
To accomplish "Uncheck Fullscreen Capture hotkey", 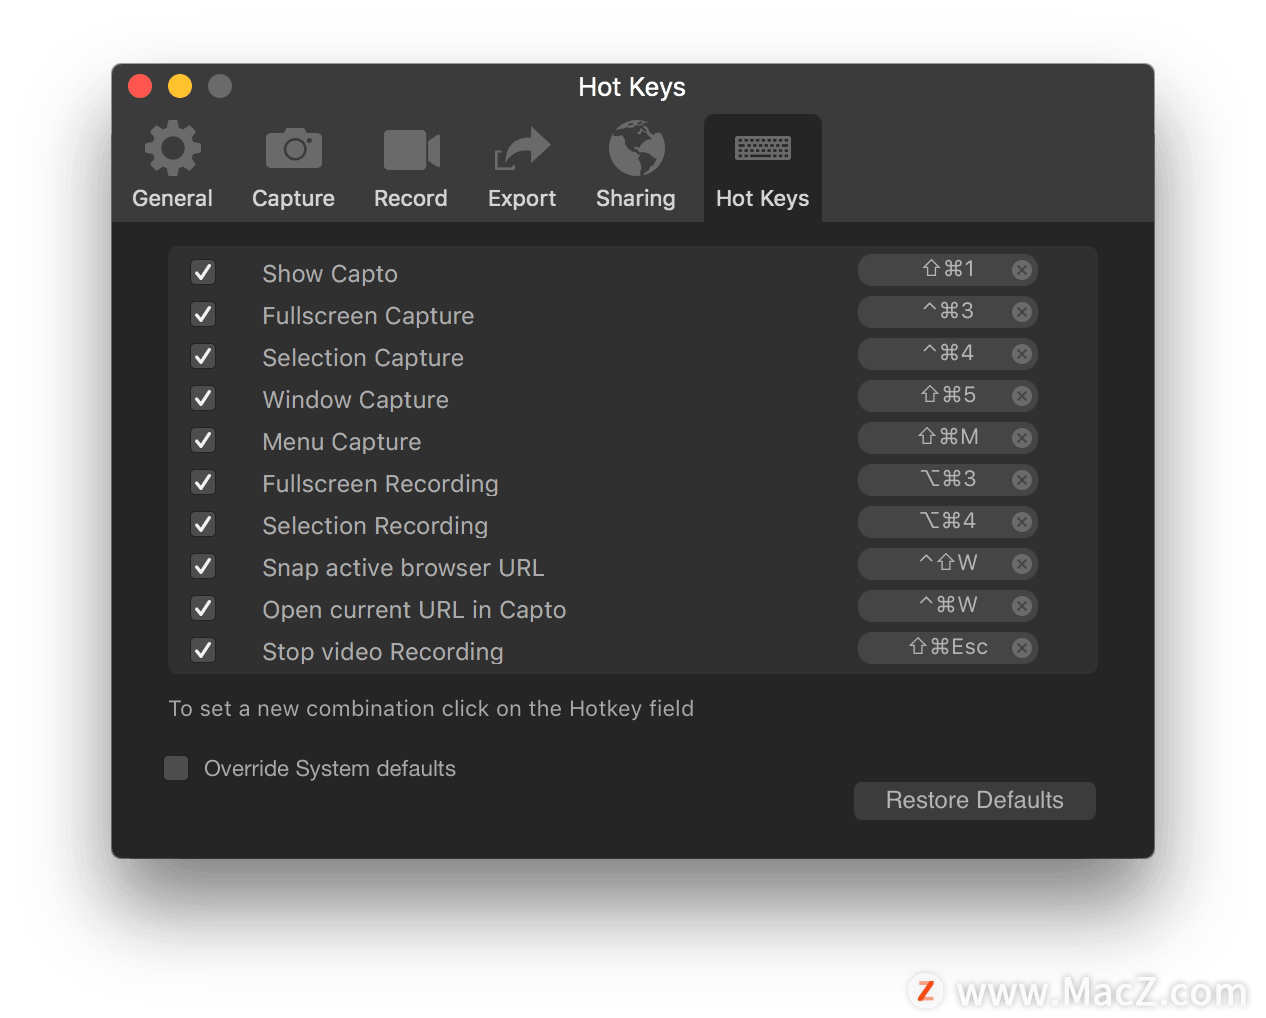I will click(x=203, y=314).
